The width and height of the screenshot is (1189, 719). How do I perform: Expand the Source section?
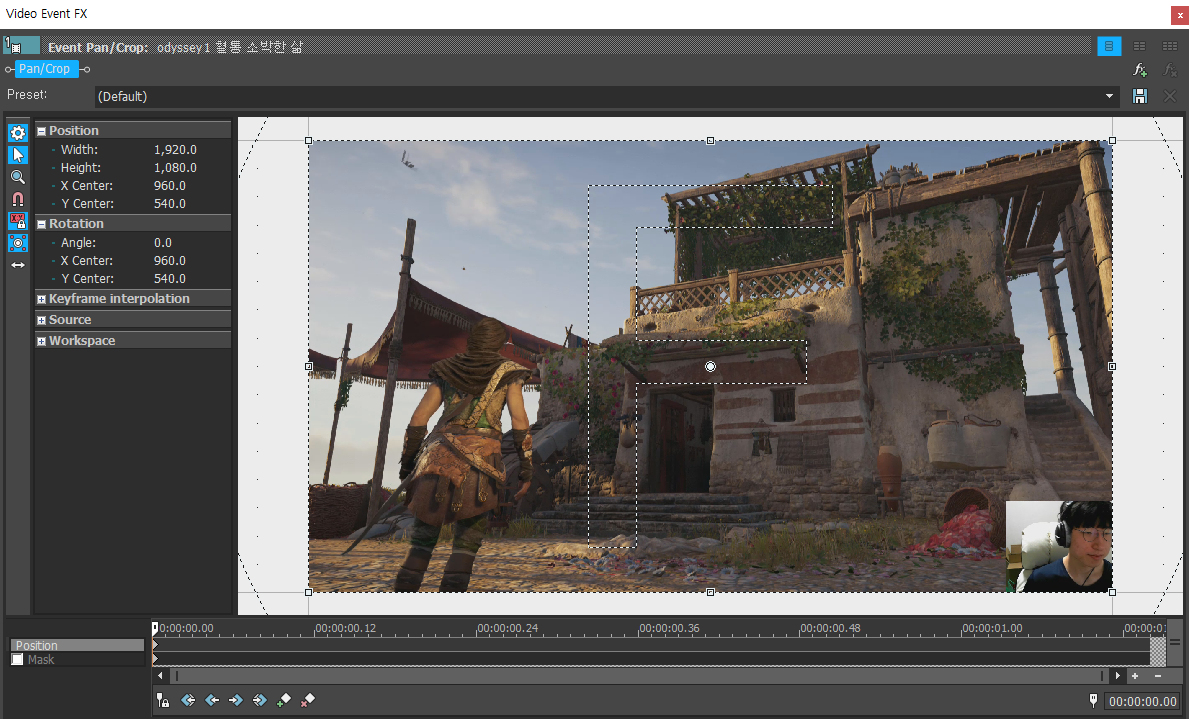(41, 320)
